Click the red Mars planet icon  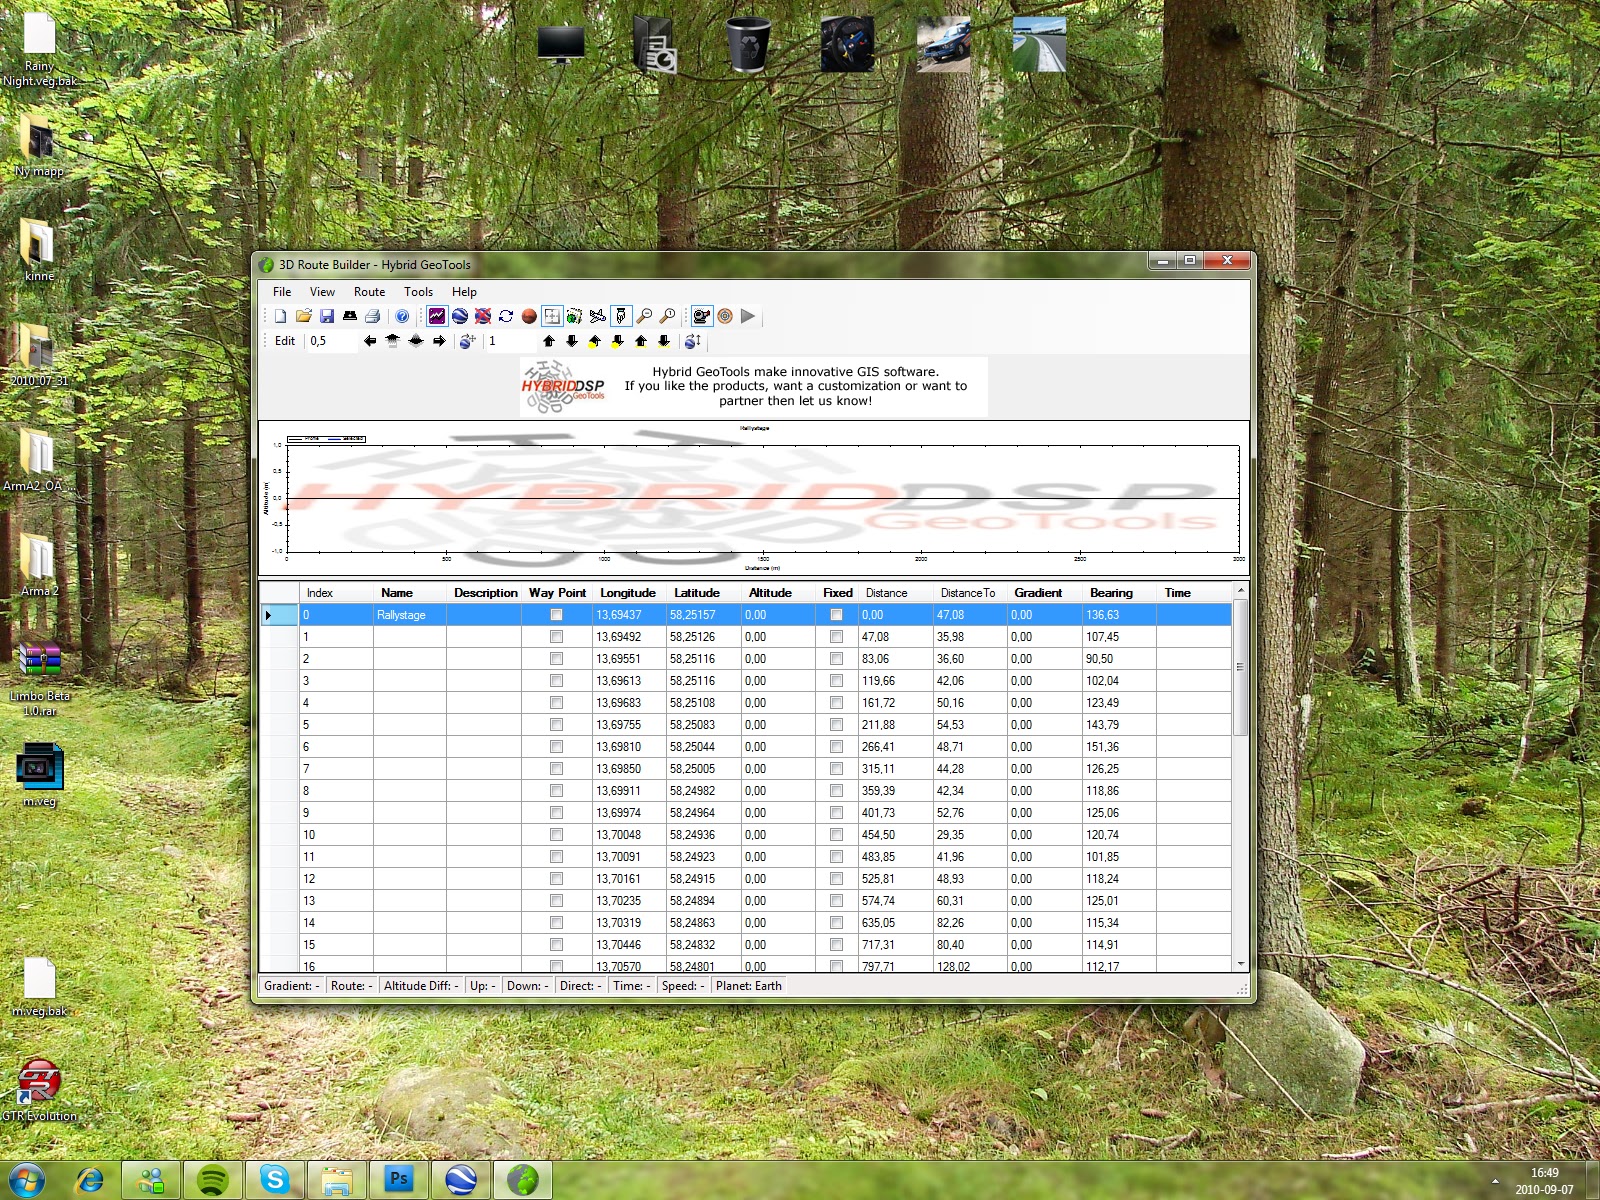click(x=529, y=316)
